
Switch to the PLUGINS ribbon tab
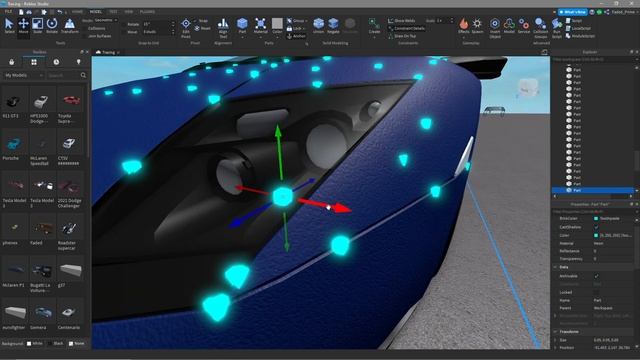pyautogui.click(x=147, y=12)
